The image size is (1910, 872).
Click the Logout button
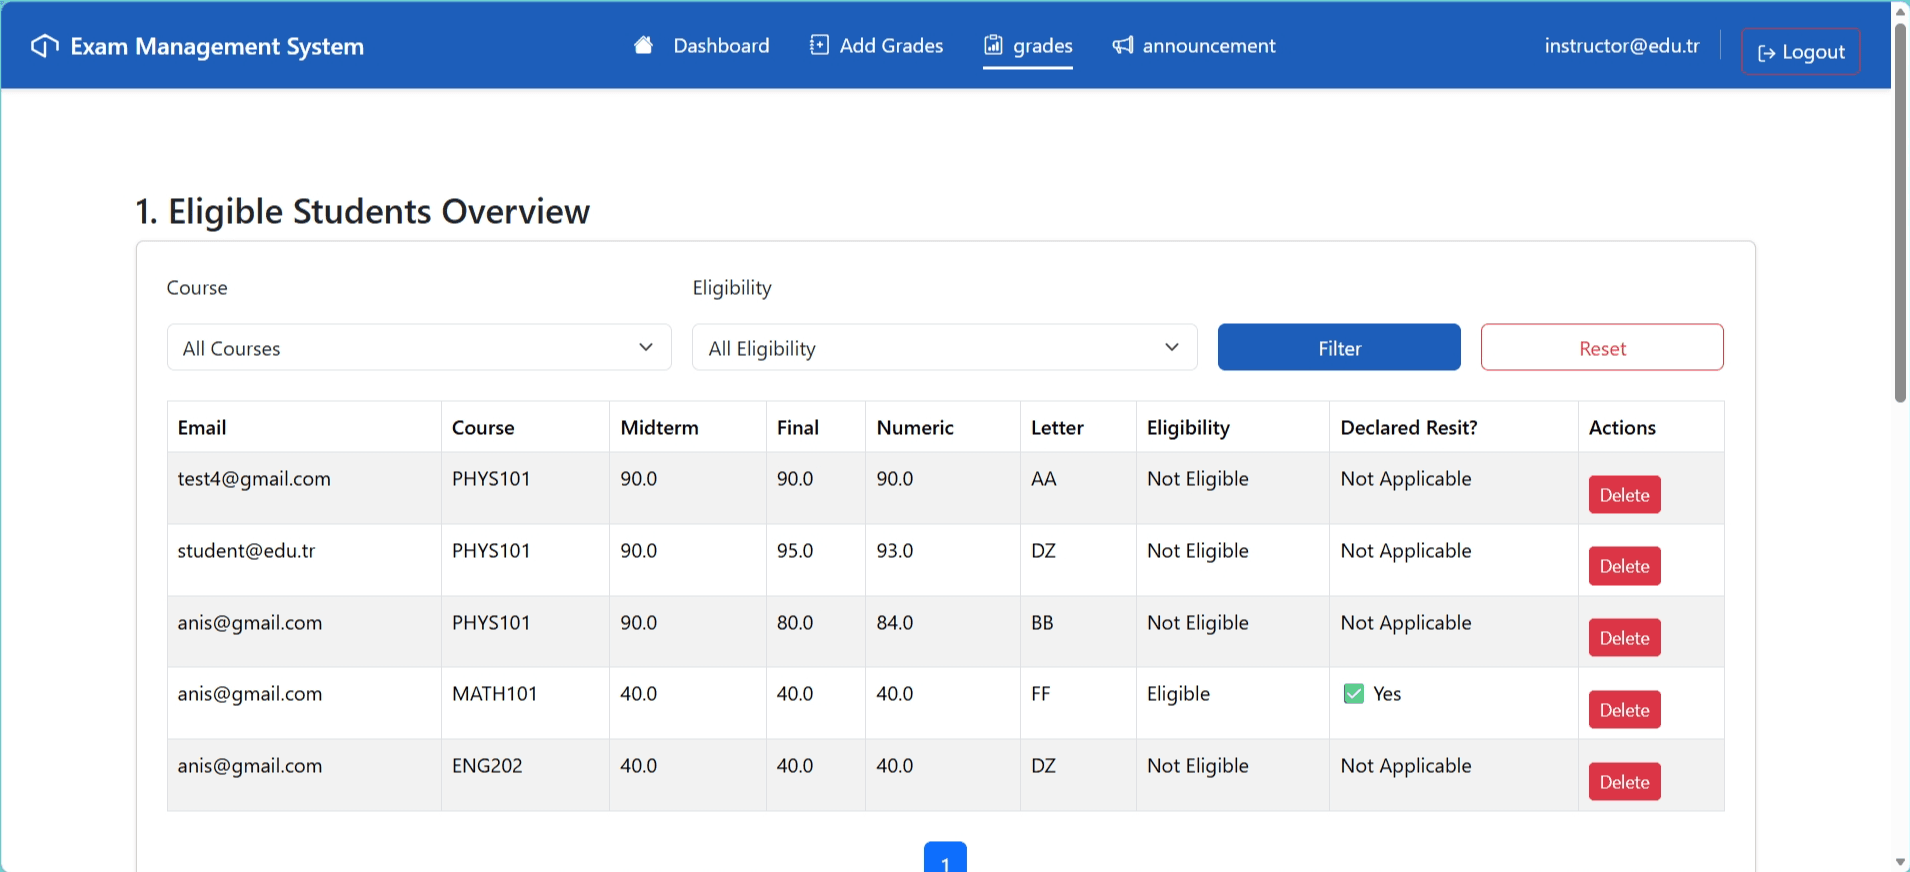pos(1801,52)
